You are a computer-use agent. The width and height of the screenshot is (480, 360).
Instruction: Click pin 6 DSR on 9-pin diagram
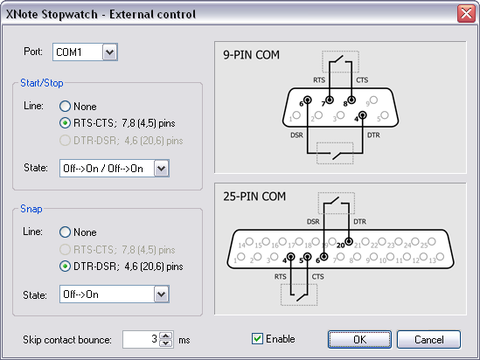(307, 100)
